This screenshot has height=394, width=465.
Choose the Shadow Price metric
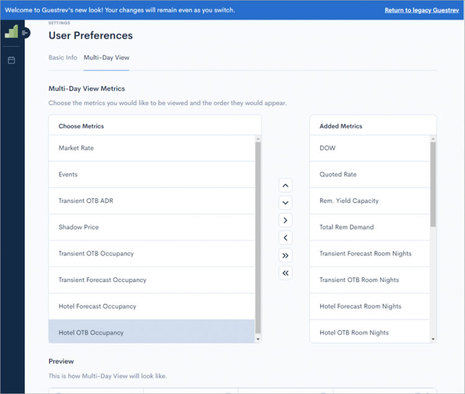click(152, 227)
